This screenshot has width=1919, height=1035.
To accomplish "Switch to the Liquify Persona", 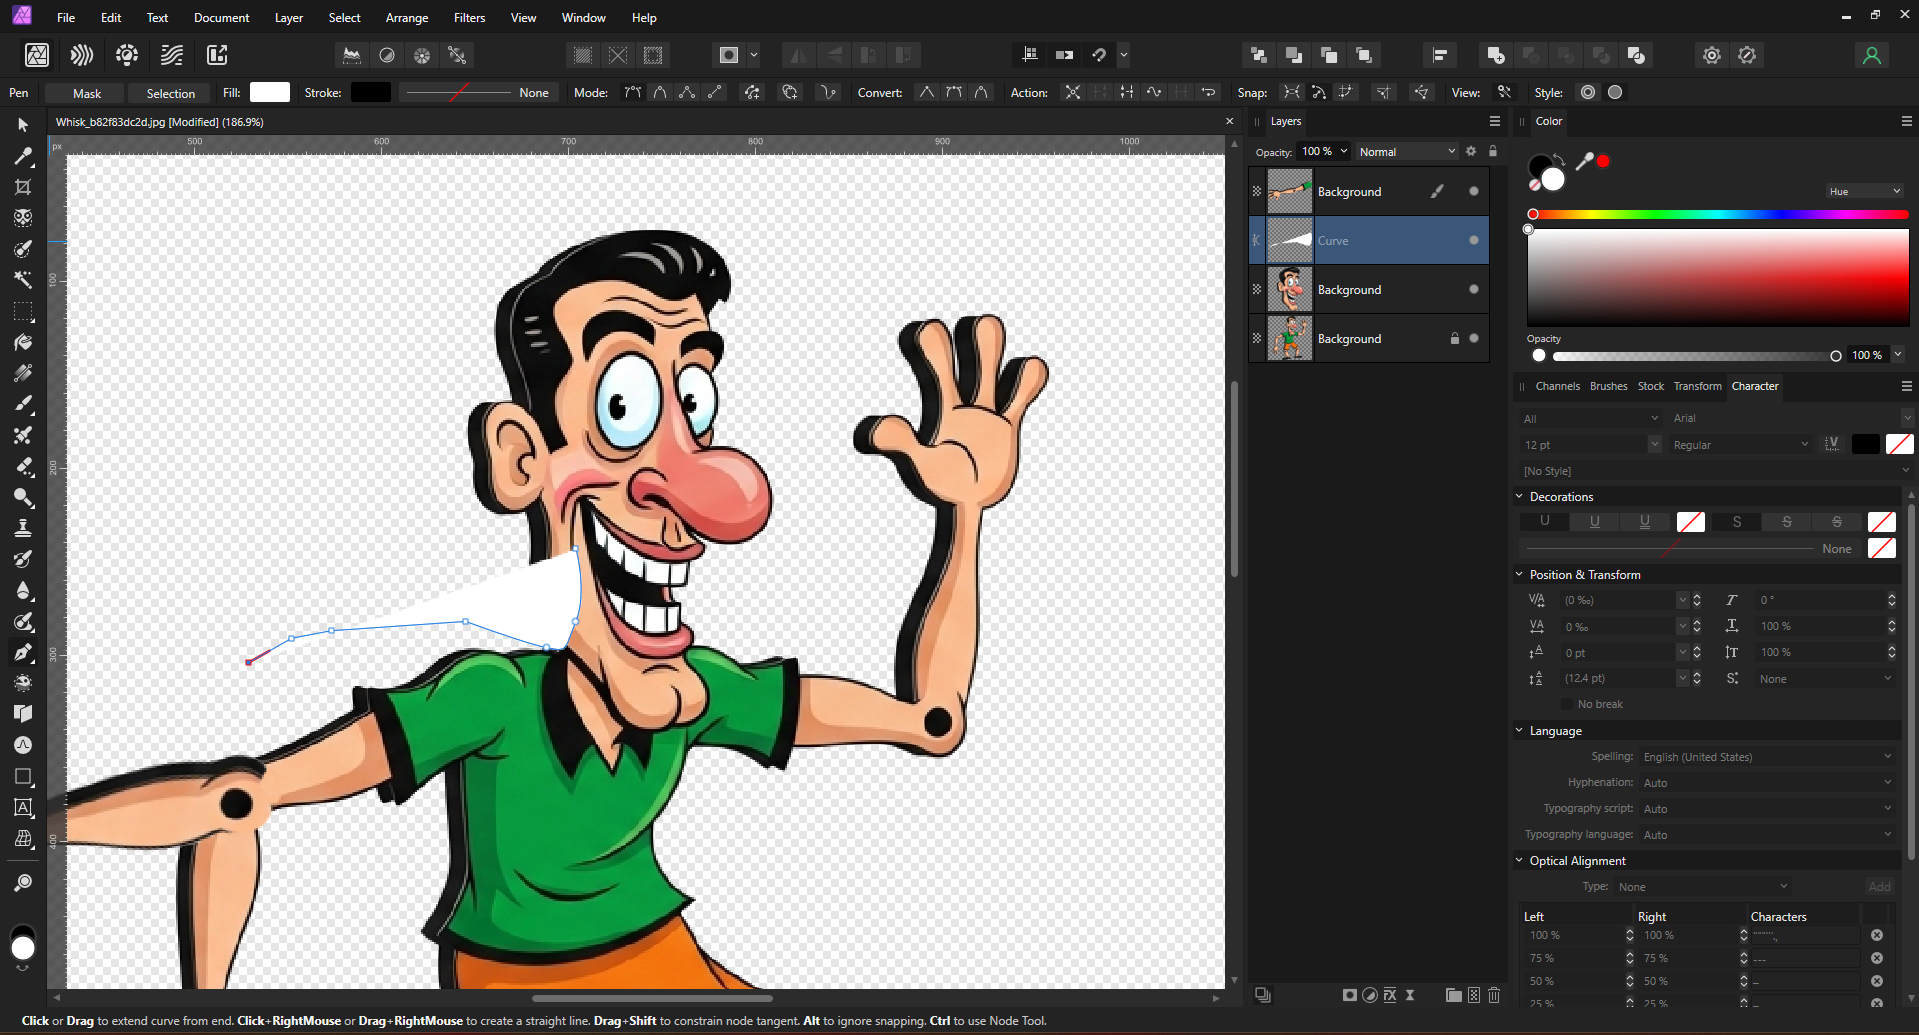I will click(82, 55).
